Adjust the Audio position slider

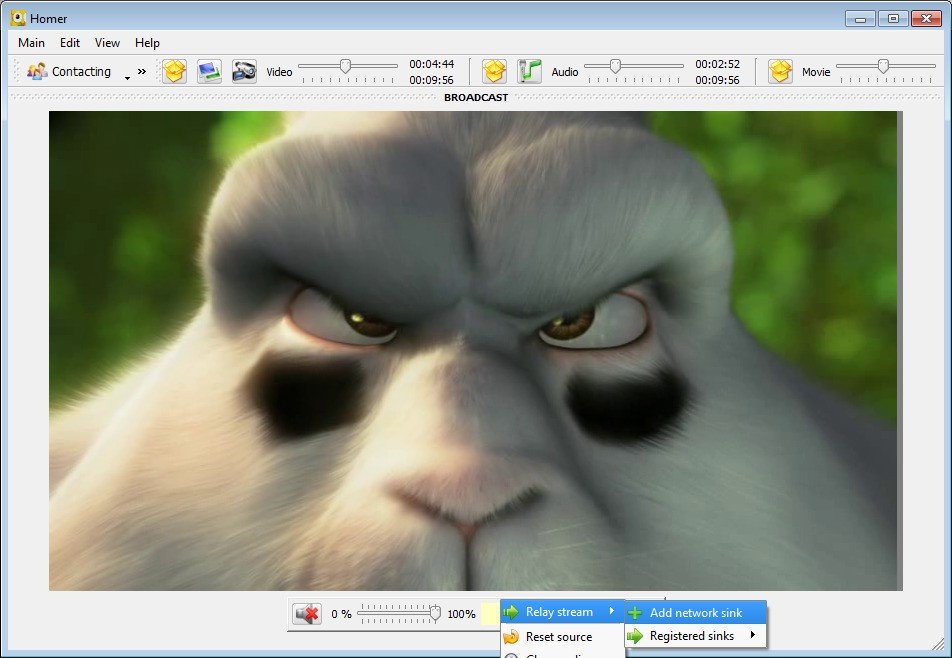click(x=634, y=71)
